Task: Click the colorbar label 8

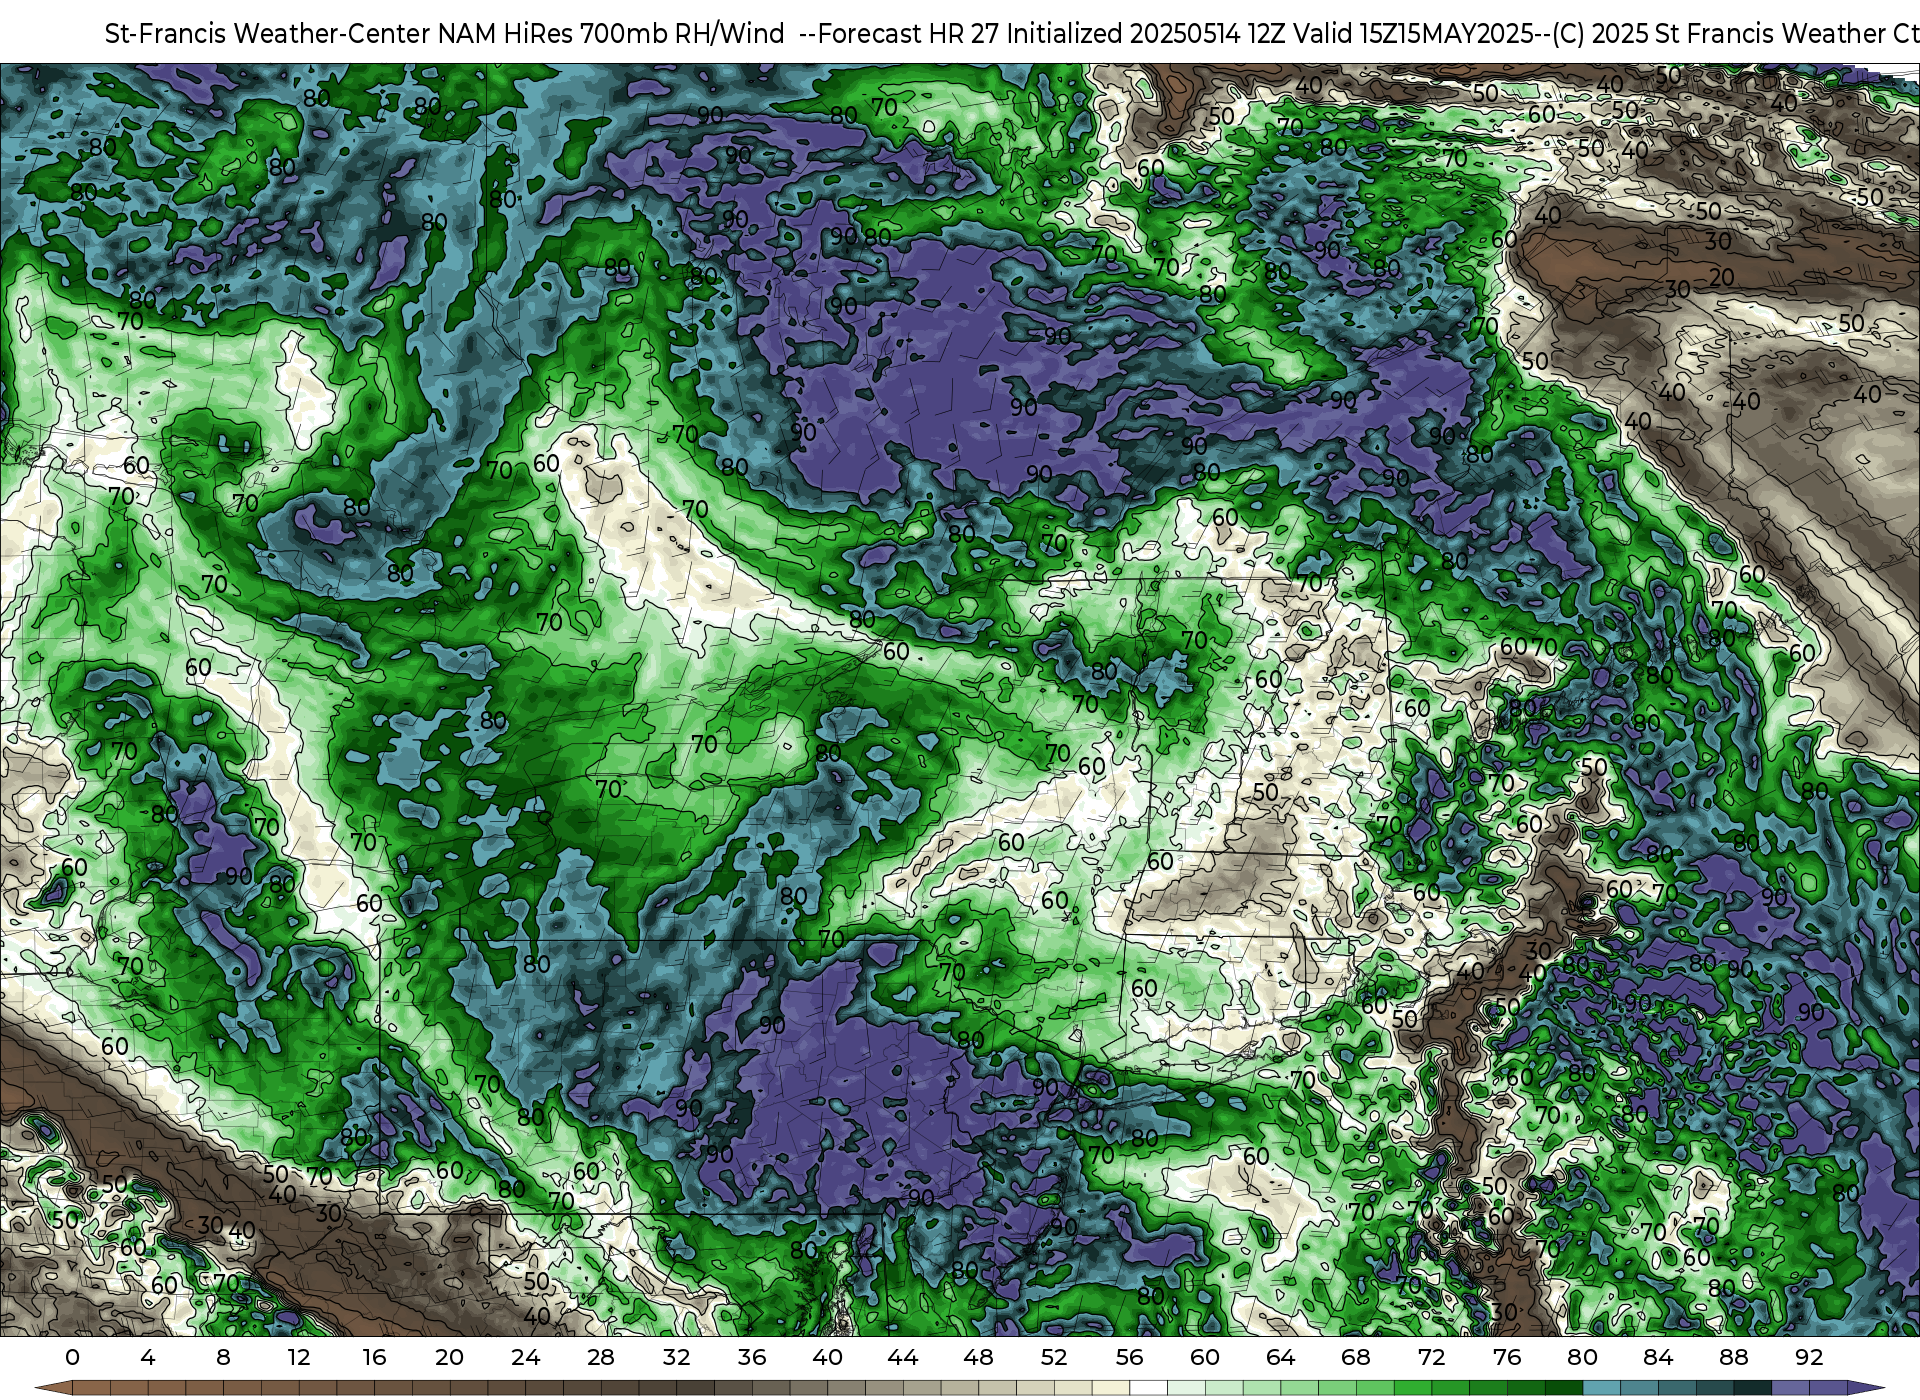Action: (223, 1357)
